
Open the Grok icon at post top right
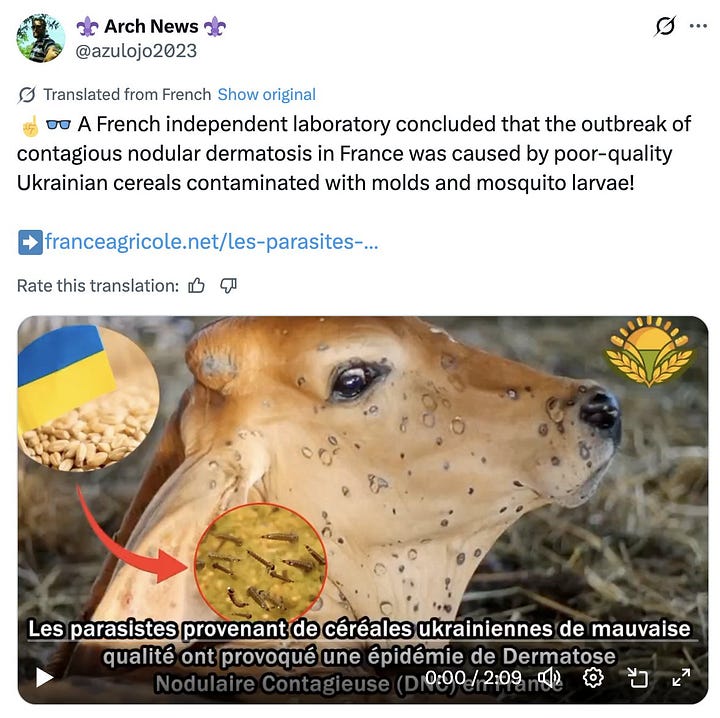(665, 26)
